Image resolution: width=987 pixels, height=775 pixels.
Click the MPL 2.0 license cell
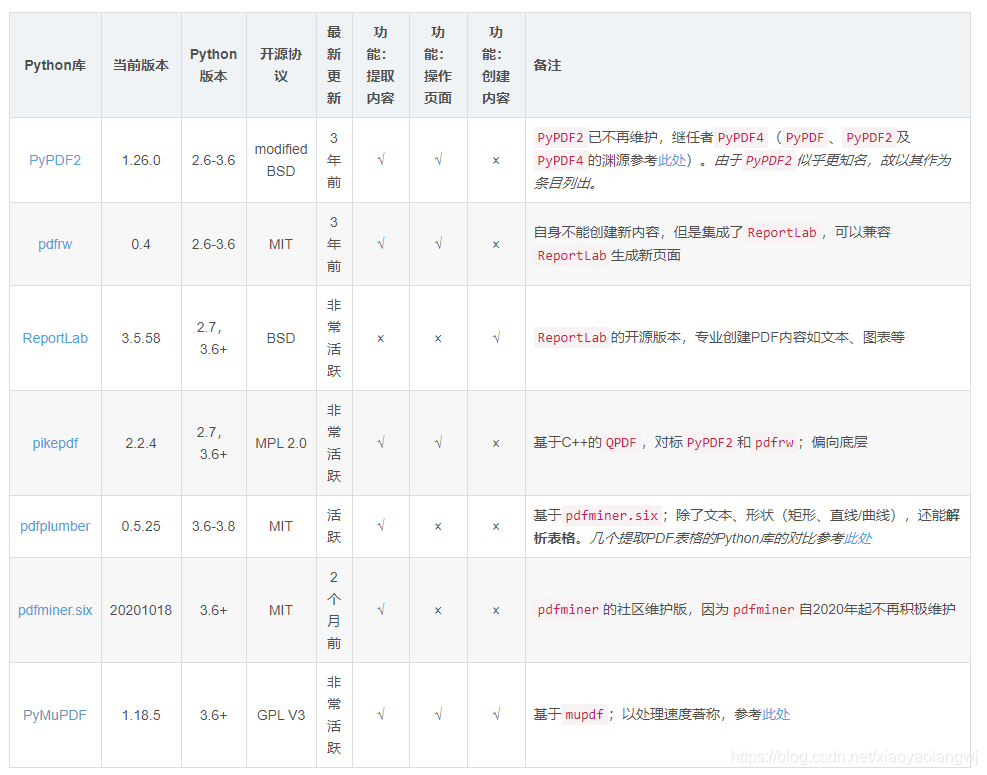click(x=281, y=443)
